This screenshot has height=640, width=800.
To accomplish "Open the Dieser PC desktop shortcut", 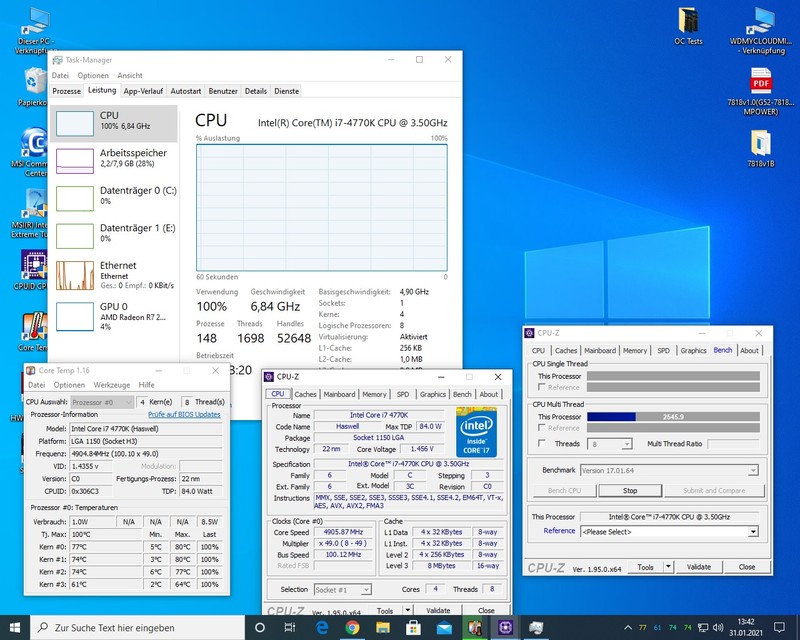I will pos(35,31).
